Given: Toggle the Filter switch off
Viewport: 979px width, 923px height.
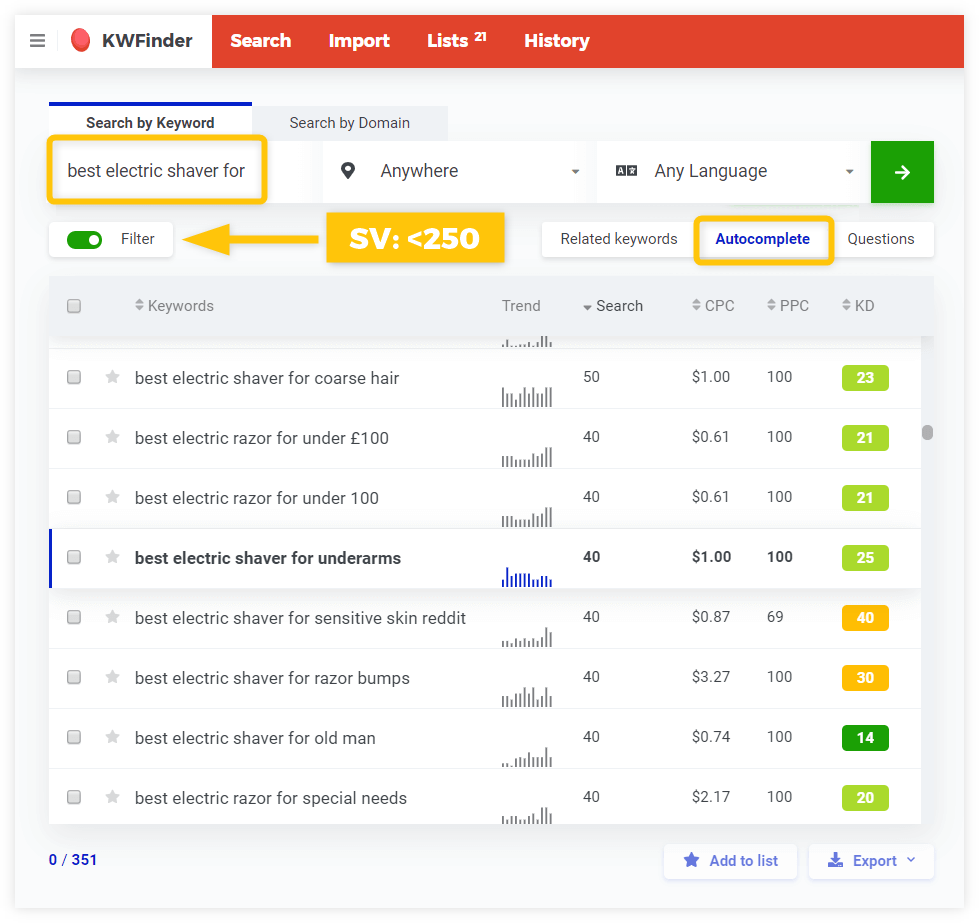Looking at the screenshot, I should [84, 239].
